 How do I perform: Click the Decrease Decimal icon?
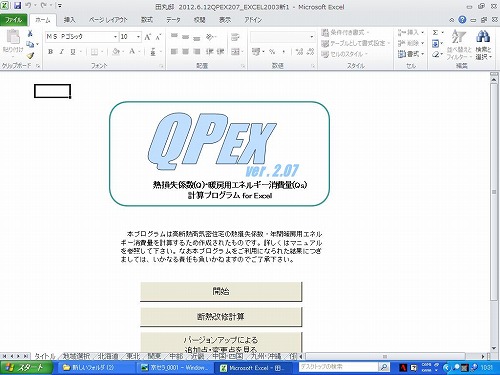(310, 52)
